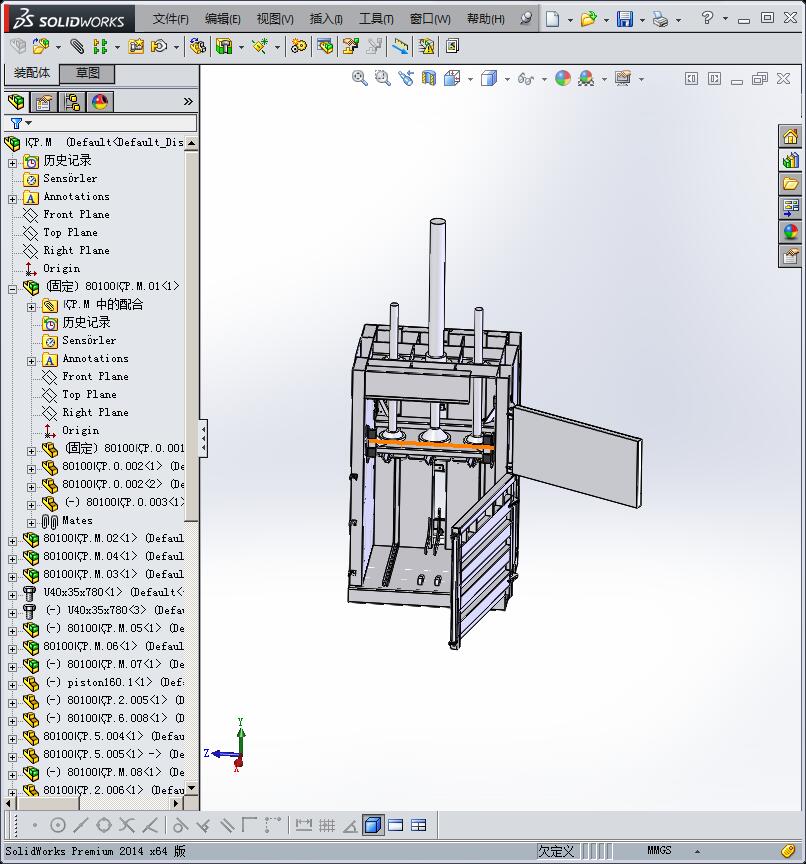Switch to the 草图 tab
This screenshot has width=806, height=864.
pos(87,73)
